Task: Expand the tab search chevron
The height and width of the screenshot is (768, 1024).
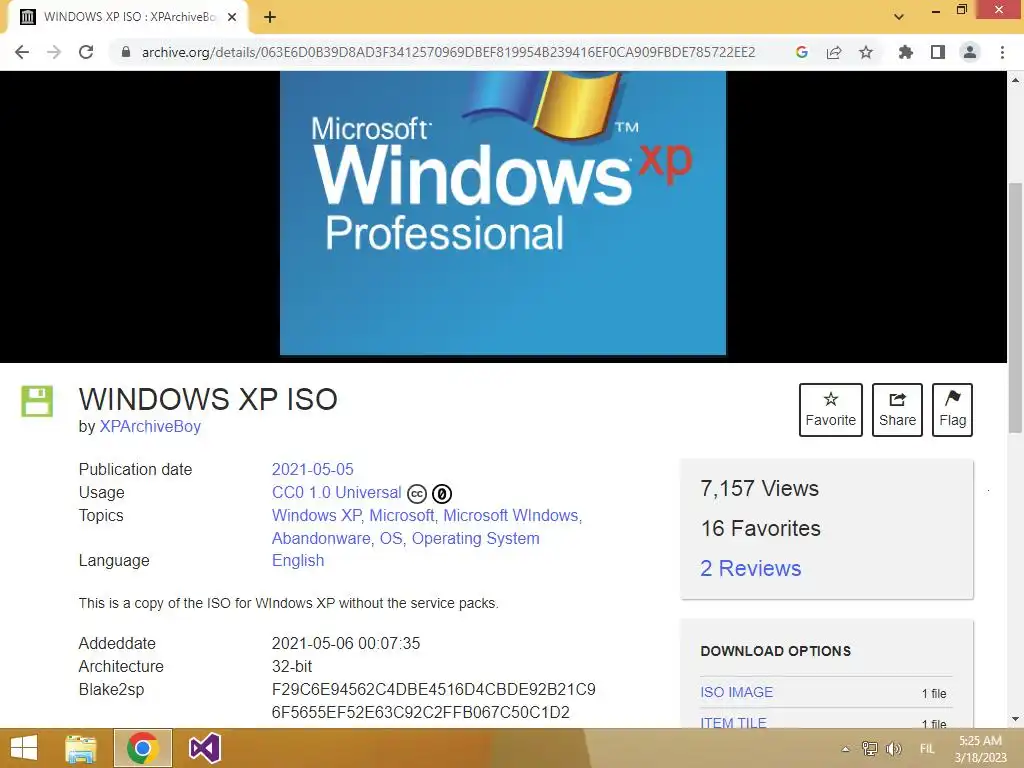Action: (899, 17)
